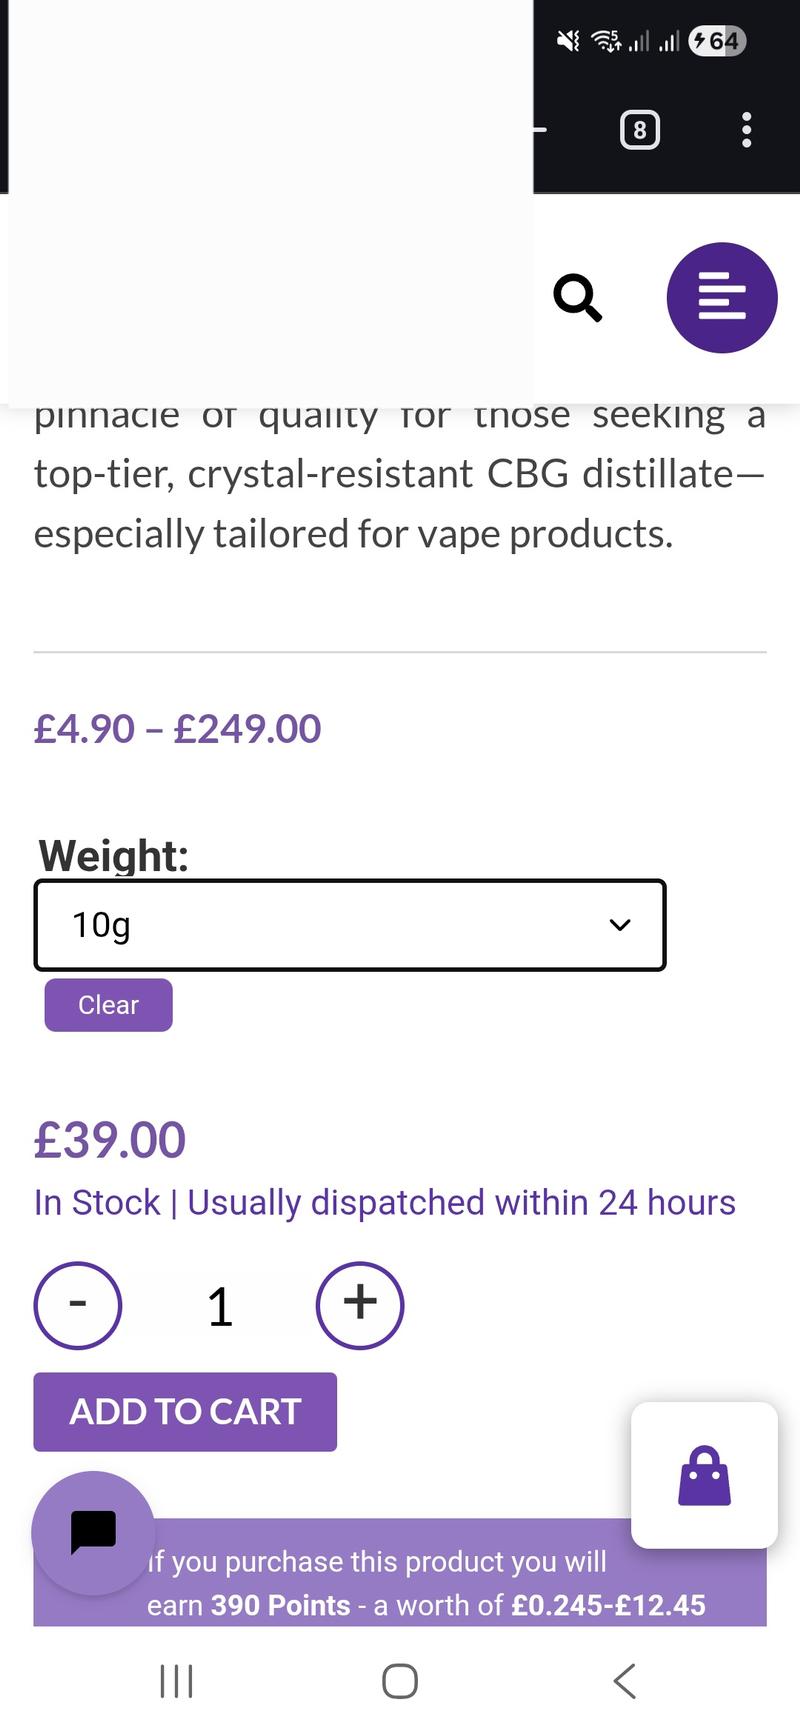Tap the Wi-Fi status icon
Image resolution: width=800 pixels, height=1733 pixels.
click(605, 41)
